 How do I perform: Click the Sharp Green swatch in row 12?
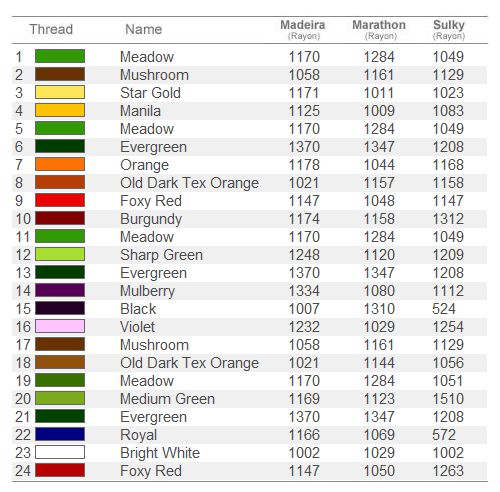[x=60, y=254]
